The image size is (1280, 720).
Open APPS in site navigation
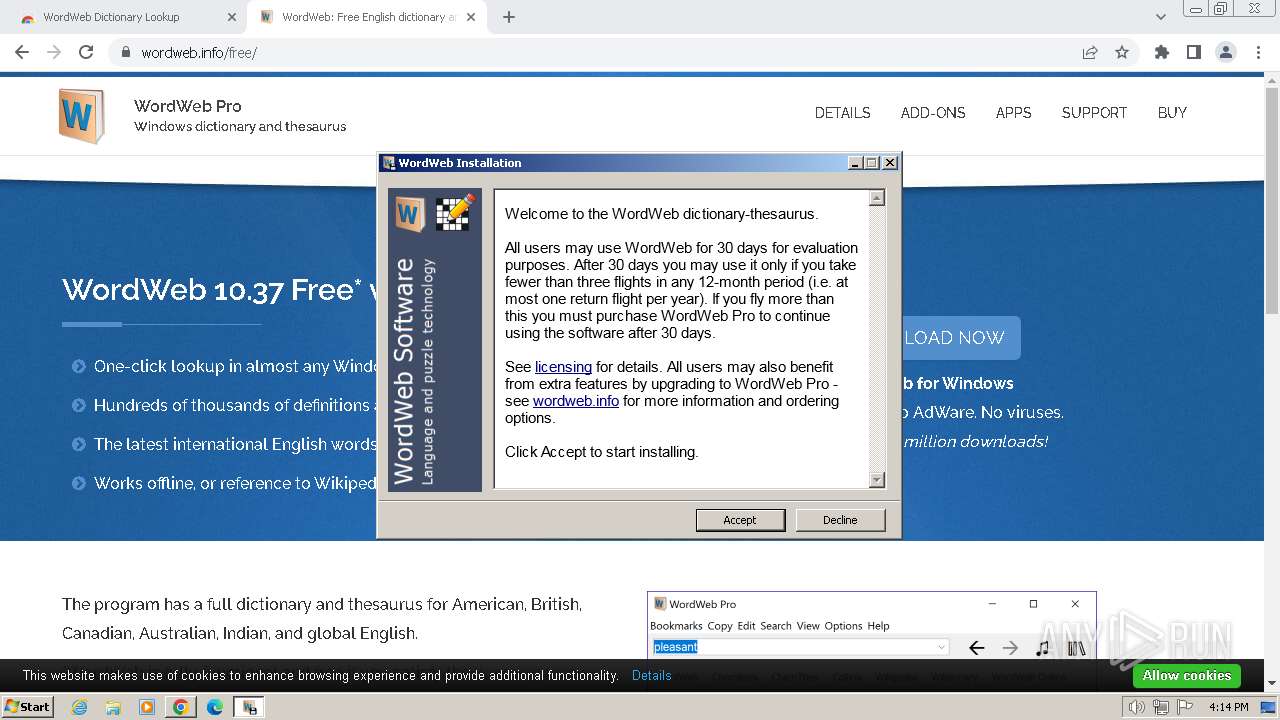click(x=1013, y=113)
